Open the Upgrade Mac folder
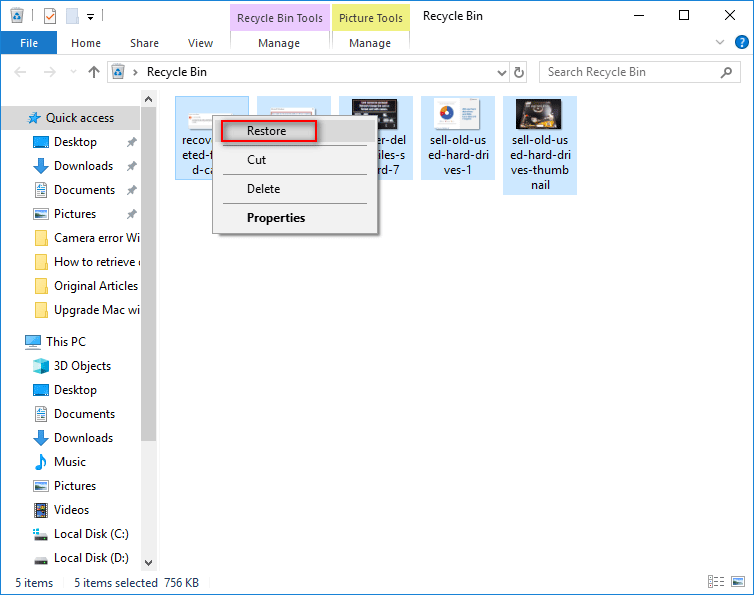The height and width of the screenshot is (595, 754). [x=87, y=310]
